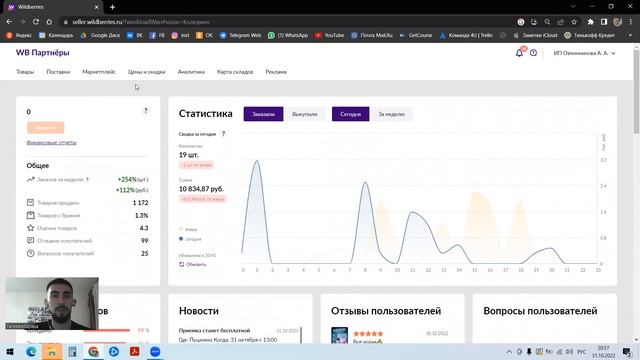Screen dimensions: 640x360
Task: Click the page vertical scrollbar
Action: pyautogui.click(x=636, y=92)
